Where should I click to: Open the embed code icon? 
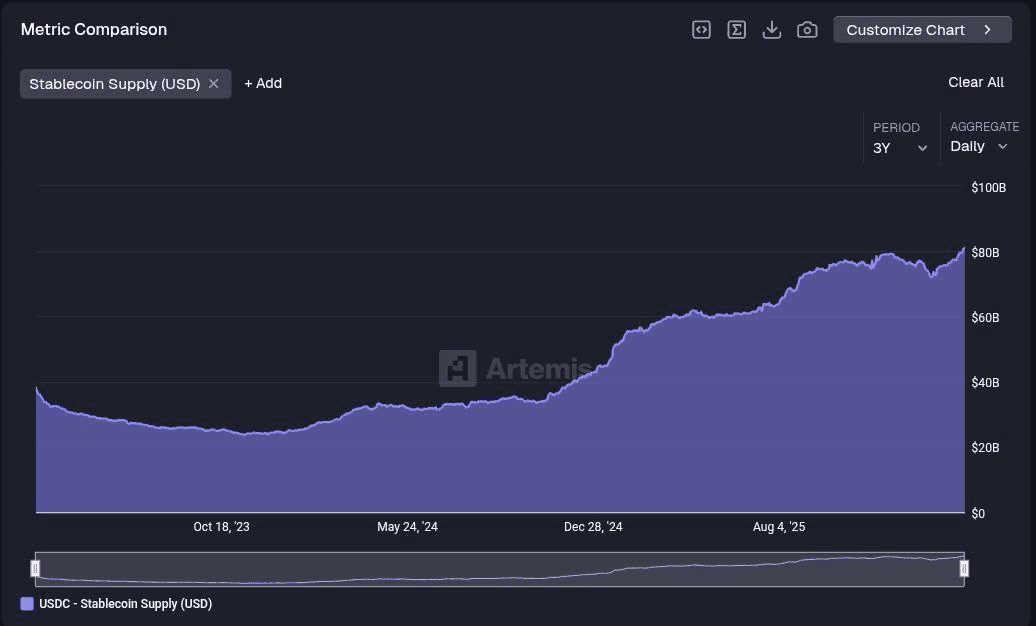[702, 30]
